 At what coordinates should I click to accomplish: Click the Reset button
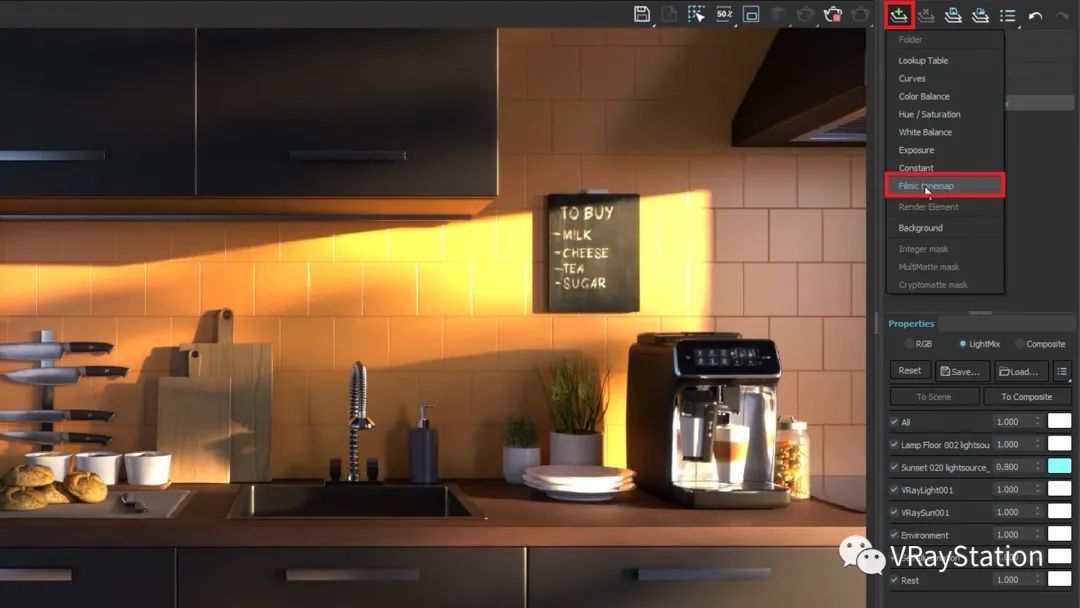pyautogui.click(x=910, y=370)
